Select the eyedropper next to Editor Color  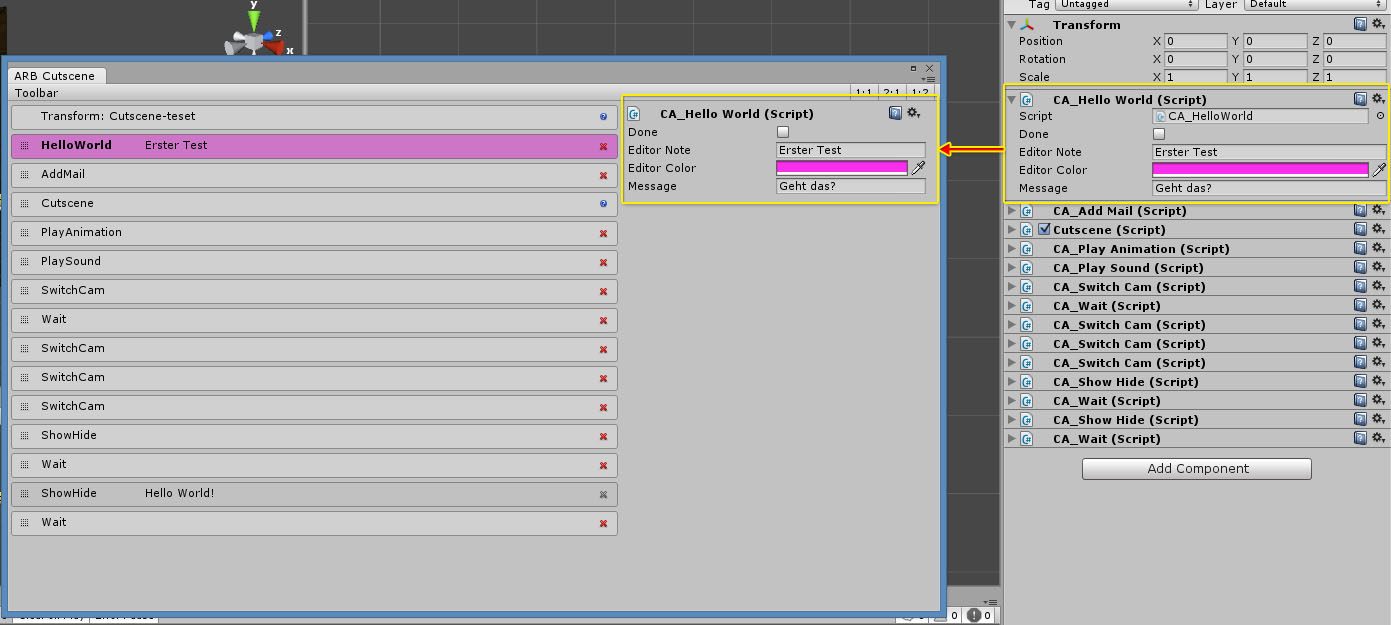tap(919, 168)
